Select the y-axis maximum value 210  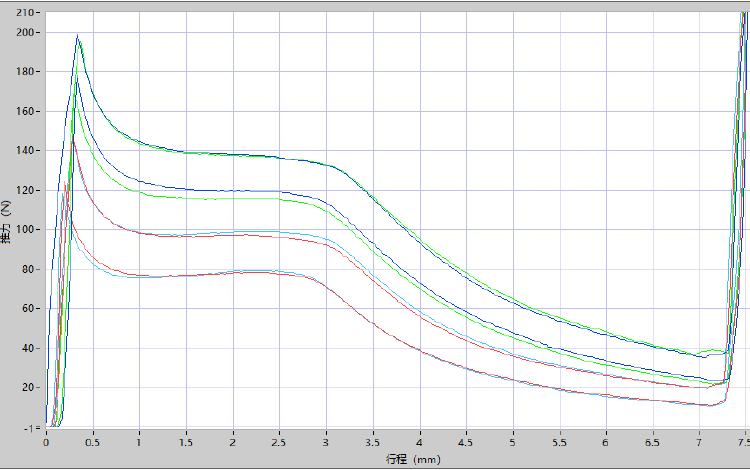tap(27, 13)
